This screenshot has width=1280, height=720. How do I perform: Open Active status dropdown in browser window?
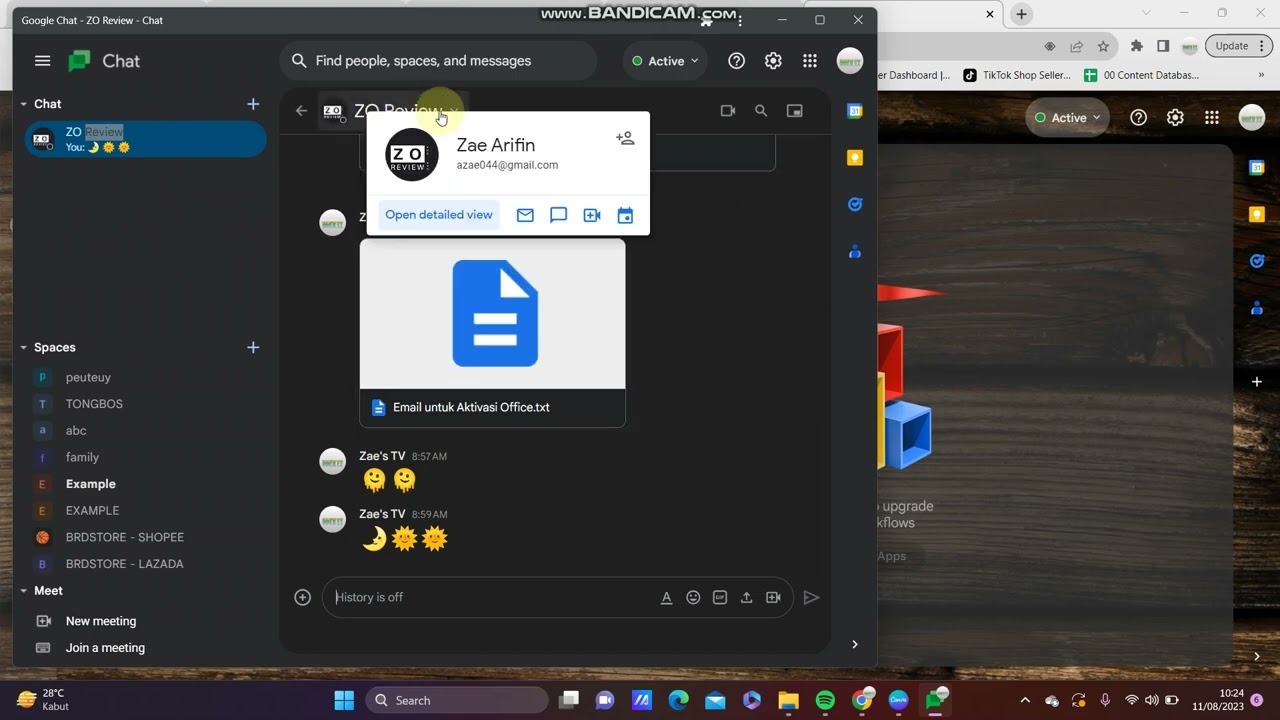click(x=1068, y=117)
